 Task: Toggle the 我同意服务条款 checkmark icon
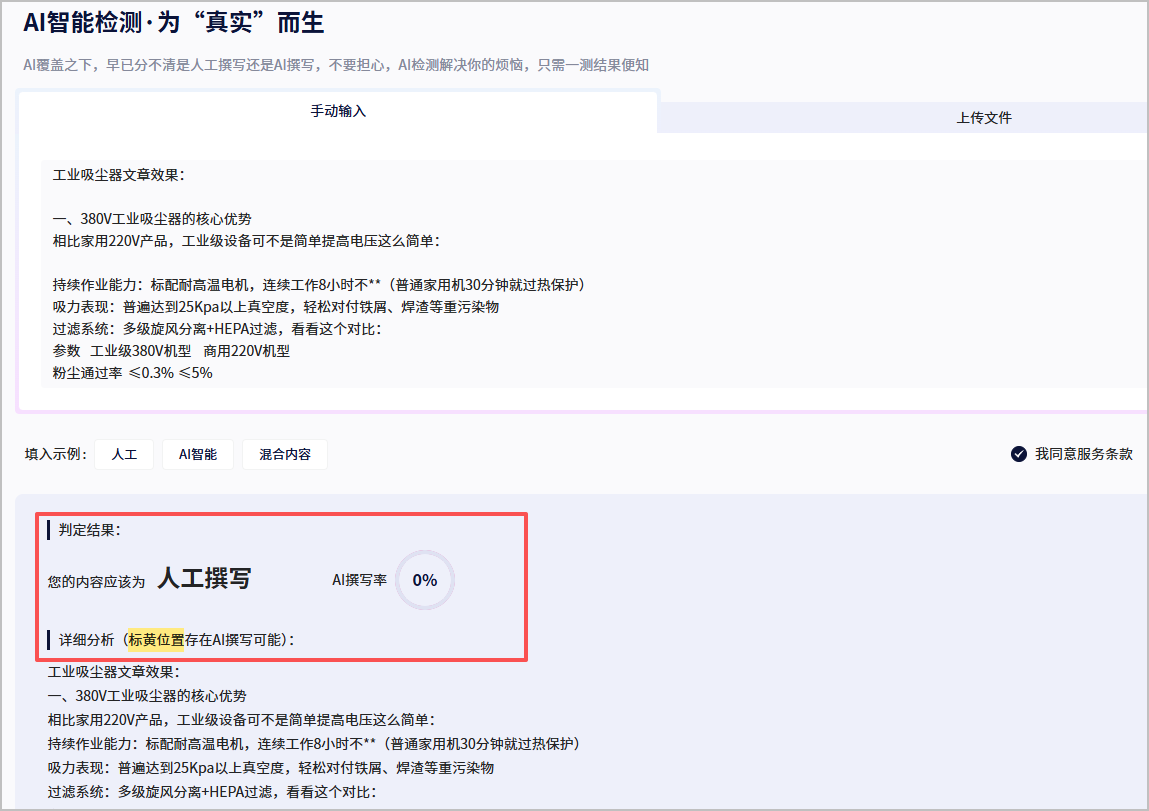click(1019, 454)
